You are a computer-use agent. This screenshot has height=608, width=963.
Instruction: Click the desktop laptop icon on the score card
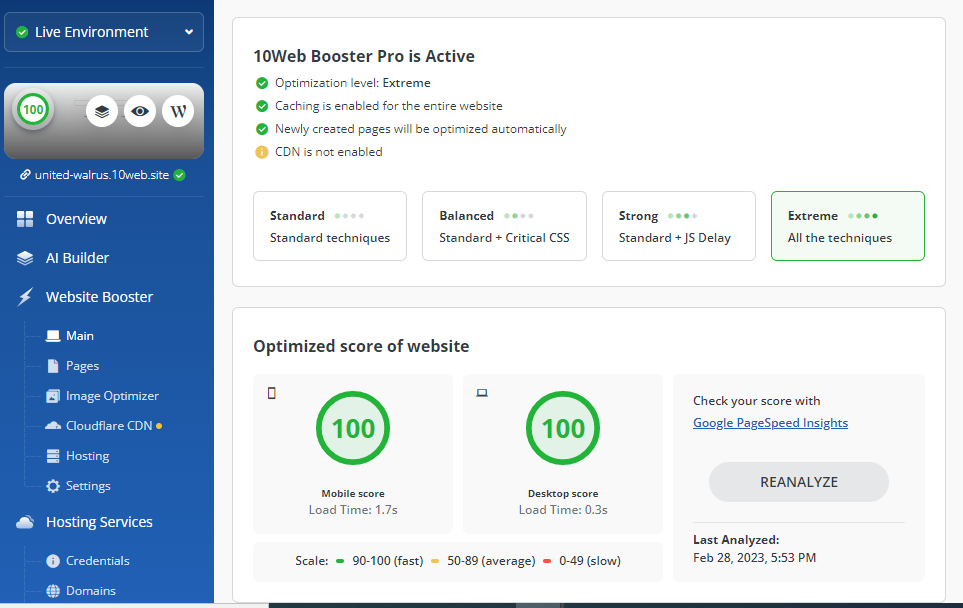tap(482, 393)
